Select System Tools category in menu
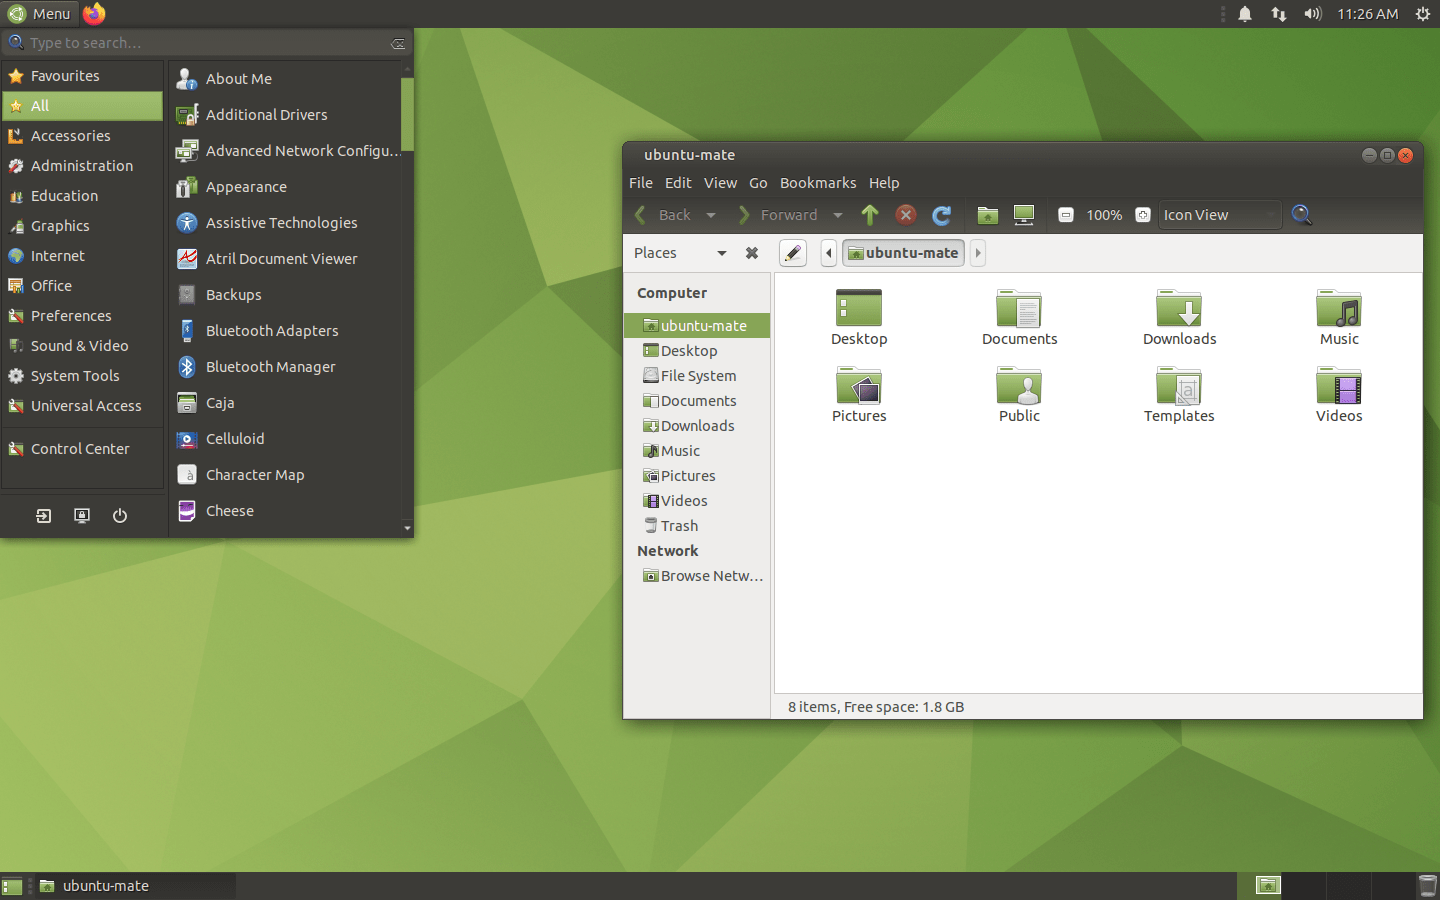Screen dimensions: 1440x900 coord(82,376)
